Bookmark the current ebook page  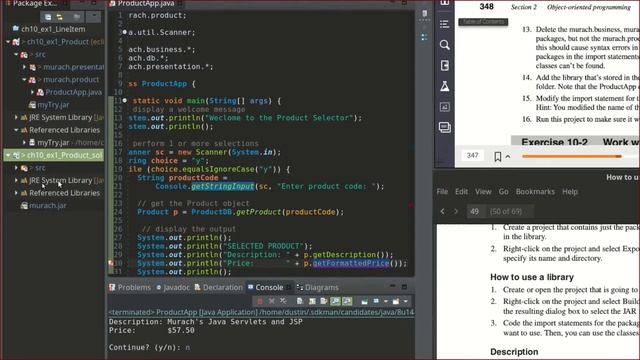(498, 156)
